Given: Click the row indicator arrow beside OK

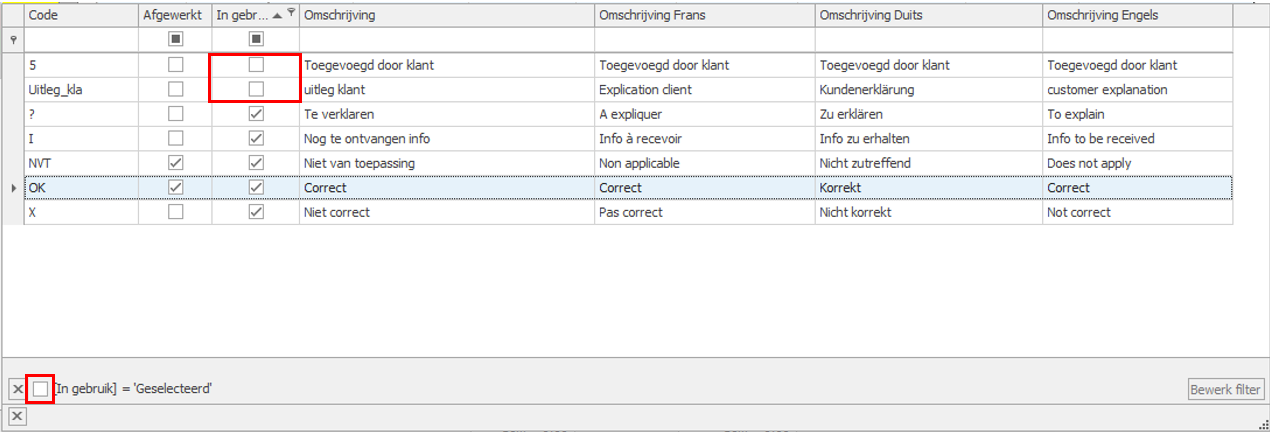Looking at the screenshot, I should (12, 188).
